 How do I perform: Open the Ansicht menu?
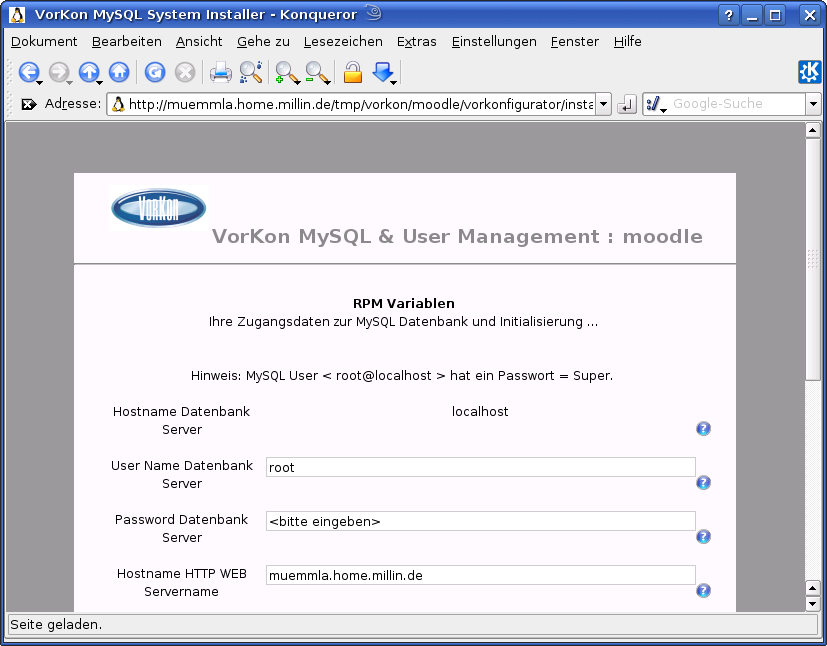[x=199, y=42]
